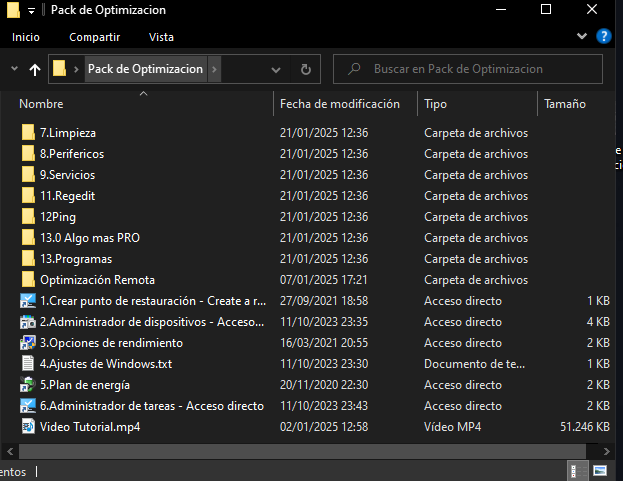The image size is (623, 481).
Task: Click the name '3.Opciones de rendimiento'
Action: (111, 343)
